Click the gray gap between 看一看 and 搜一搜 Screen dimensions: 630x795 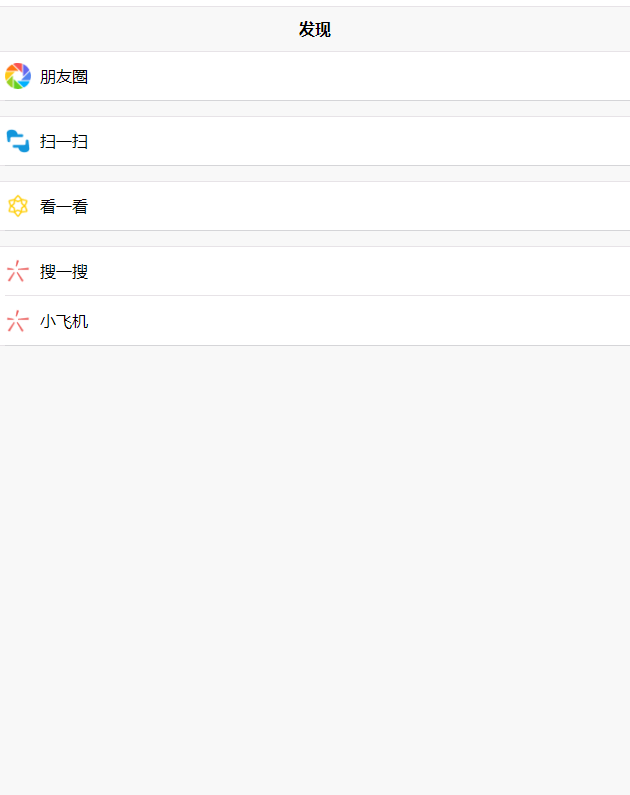click(x=315, y=238)
